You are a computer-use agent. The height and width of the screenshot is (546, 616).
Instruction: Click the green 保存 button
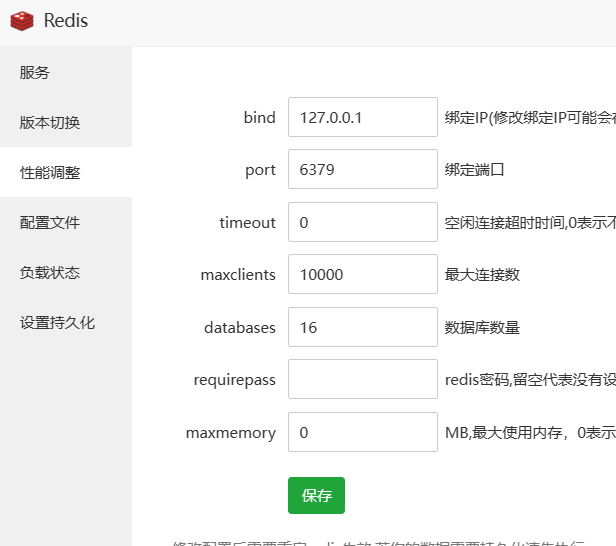(316, 495)
